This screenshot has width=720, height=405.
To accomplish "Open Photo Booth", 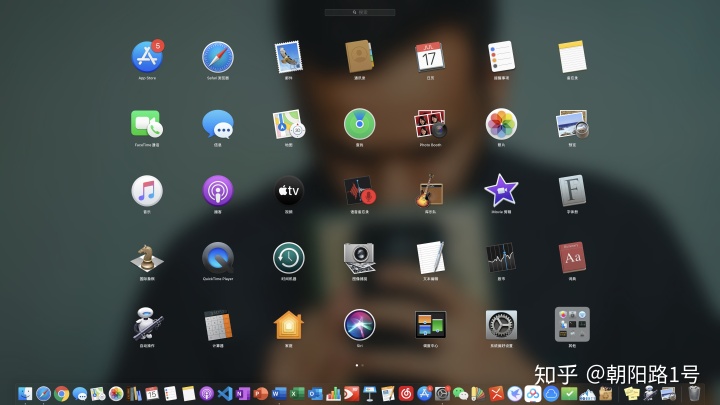I will tap(430, 124).
